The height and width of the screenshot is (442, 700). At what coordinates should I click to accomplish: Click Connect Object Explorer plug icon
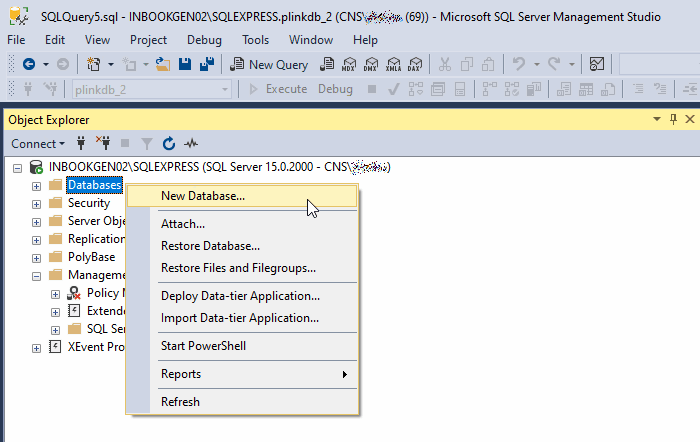pyautogui.click(x=81, y=144)
